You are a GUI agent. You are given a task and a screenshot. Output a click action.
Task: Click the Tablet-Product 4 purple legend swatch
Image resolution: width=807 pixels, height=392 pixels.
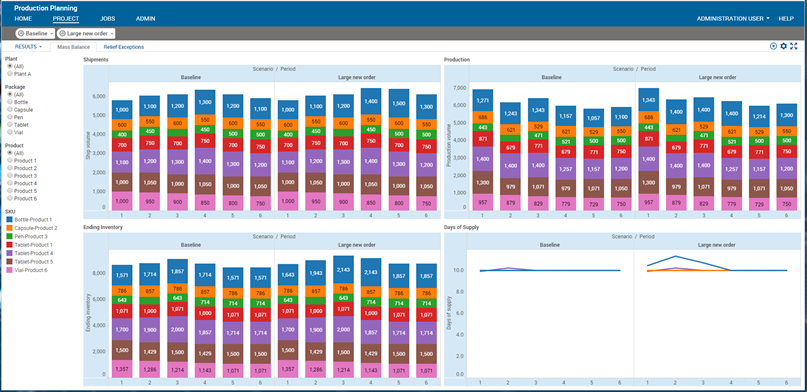[x=9, y=254]
